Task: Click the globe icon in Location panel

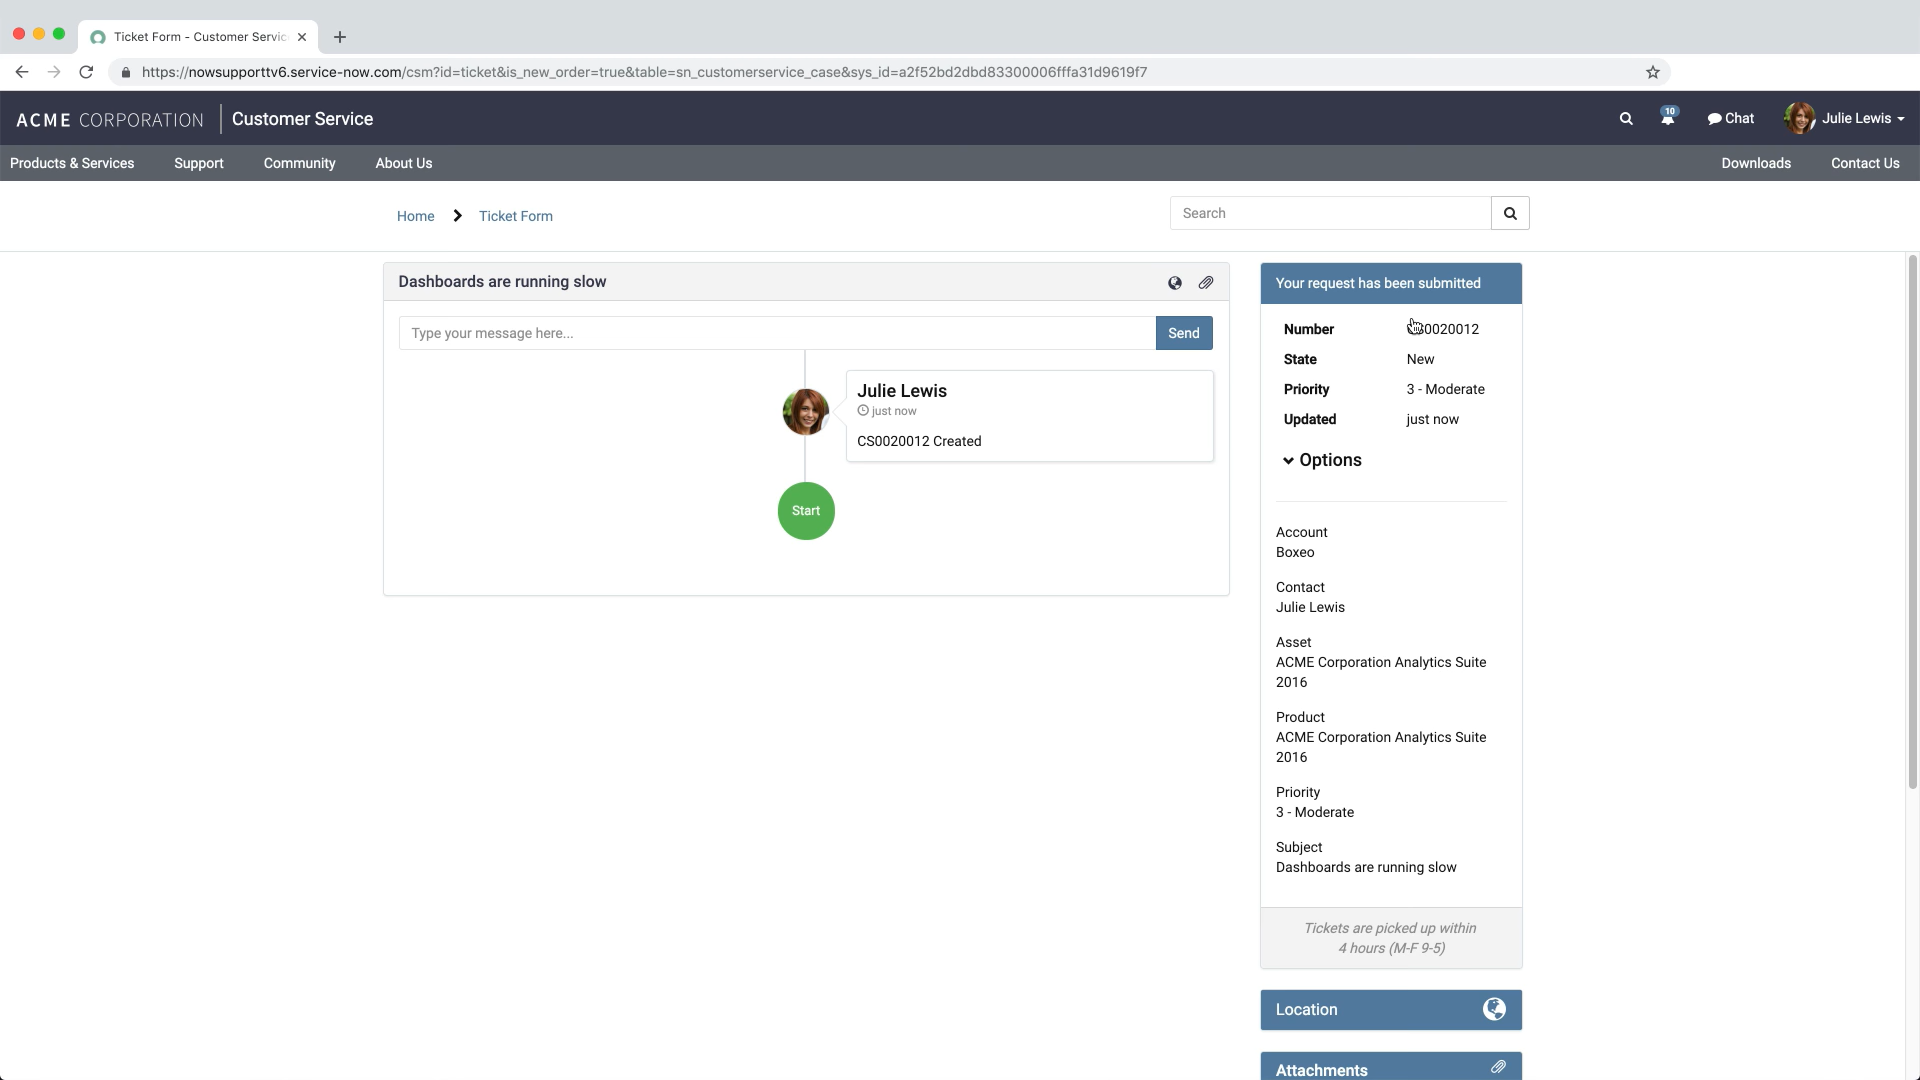Action: (x=1494, y=1009)
